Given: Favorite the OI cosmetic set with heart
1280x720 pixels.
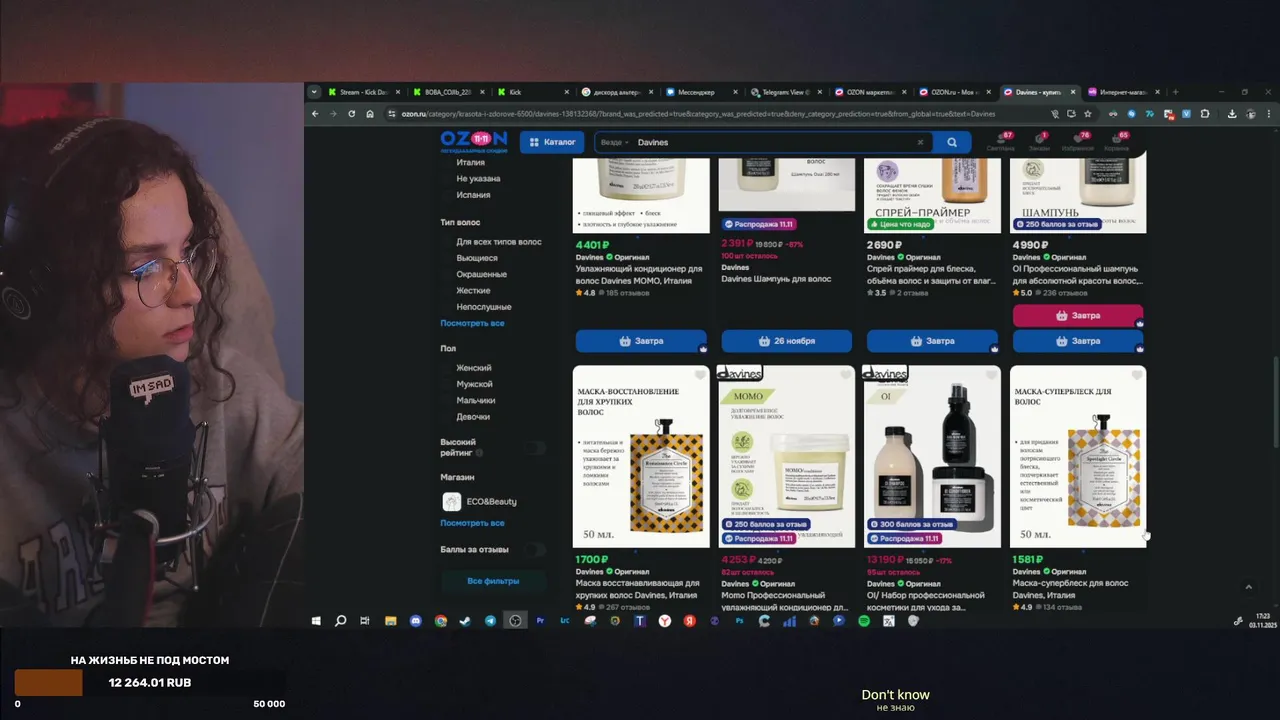Looking at the screenshot, I should (x=991, y=376).
